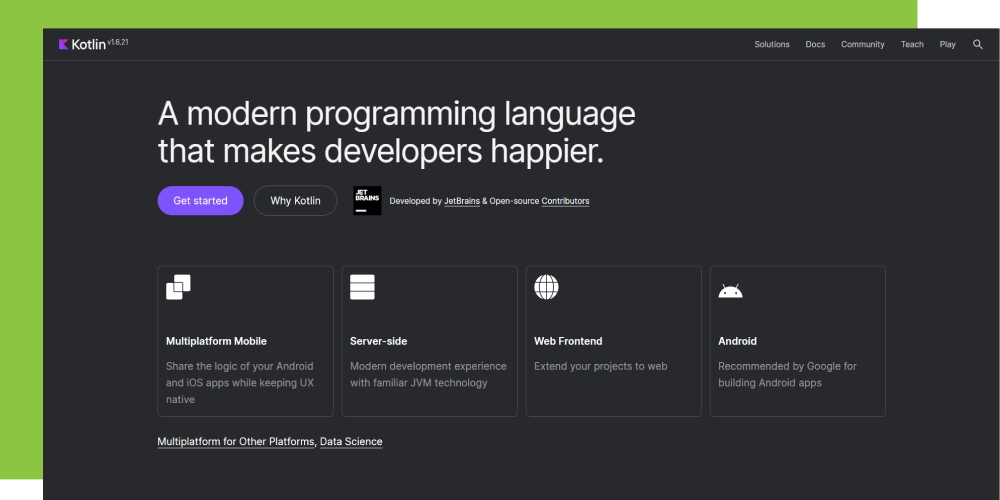Viewport: 1000px width, 500px height.
Task: Open the search magnifier icon
Action: point(977,44)
